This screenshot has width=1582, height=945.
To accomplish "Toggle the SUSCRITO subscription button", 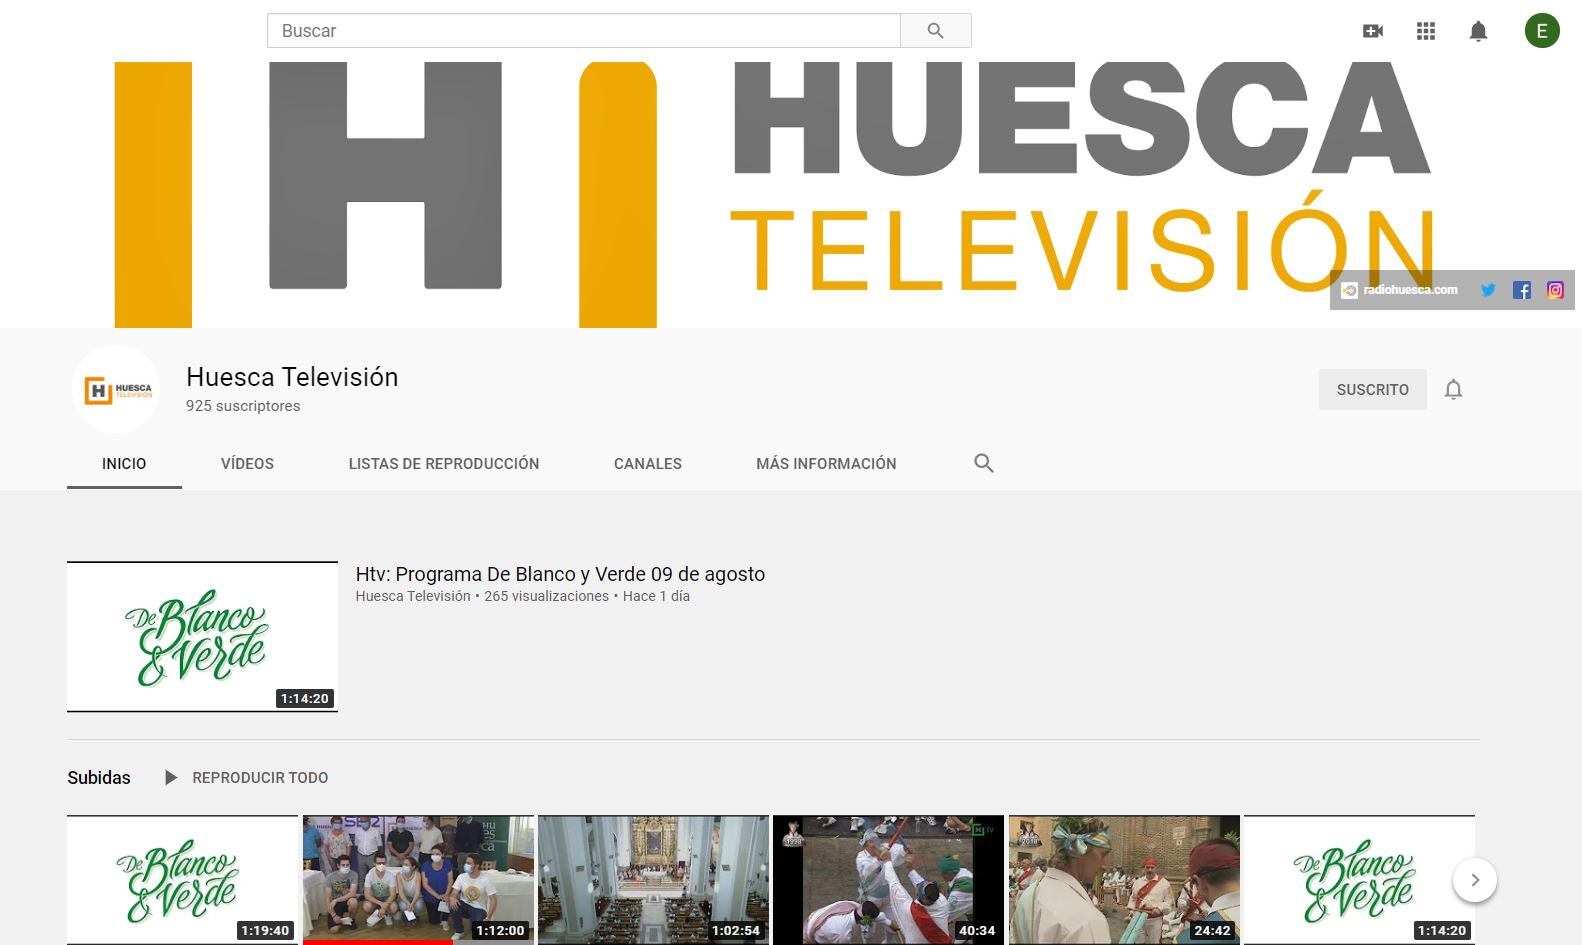I will point(1372,390).
